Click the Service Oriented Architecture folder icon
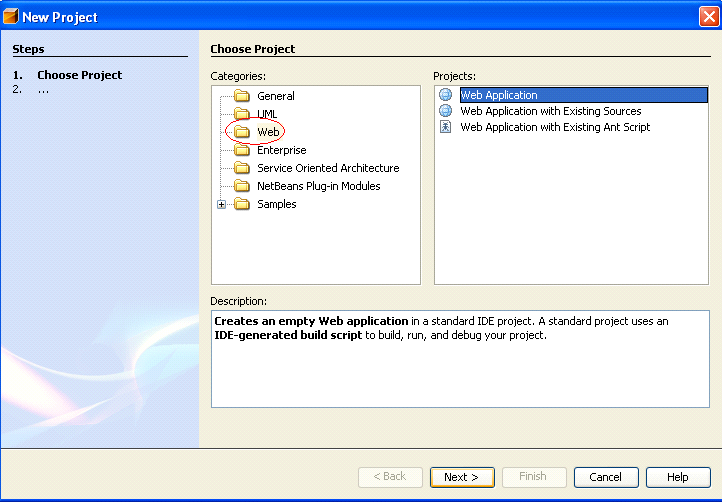Image resolution: width=723 pixels, height=503 pixels. point(242,168)
